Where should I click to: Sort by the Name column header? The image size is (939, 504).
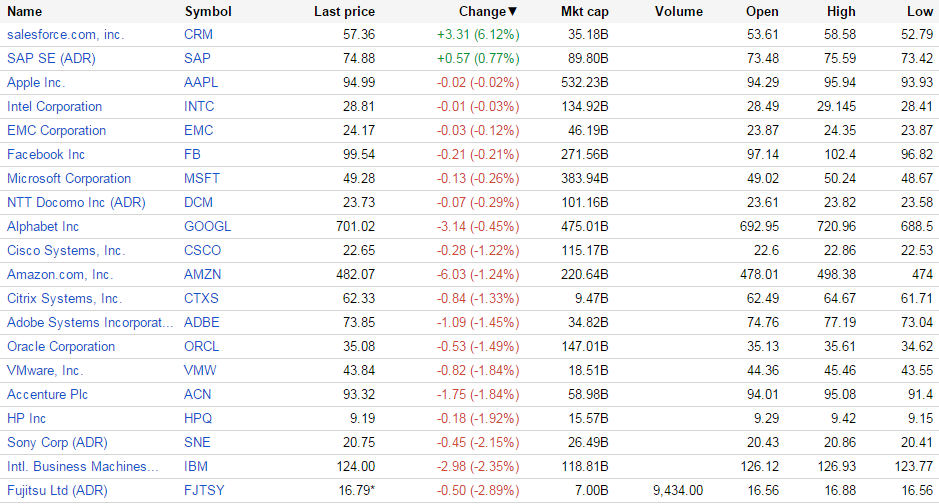tap(25, 11)
